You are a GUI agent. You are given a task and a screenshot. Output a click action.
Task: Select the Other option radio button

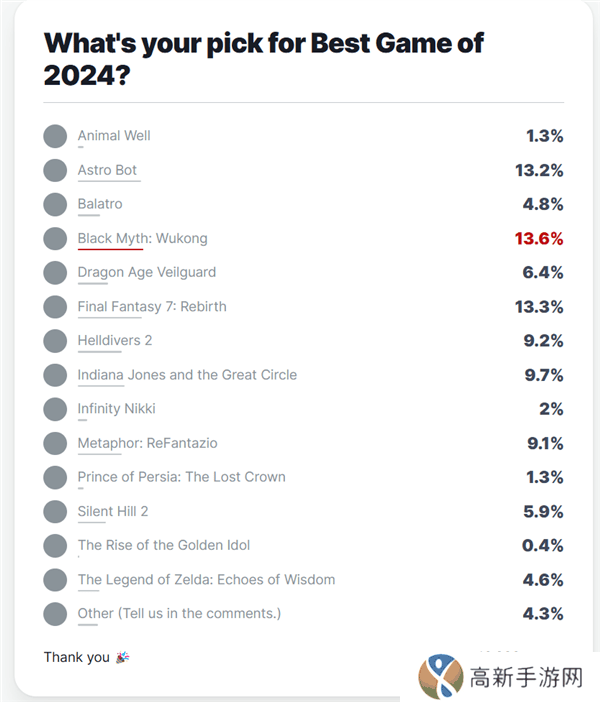tap(55, 613)
